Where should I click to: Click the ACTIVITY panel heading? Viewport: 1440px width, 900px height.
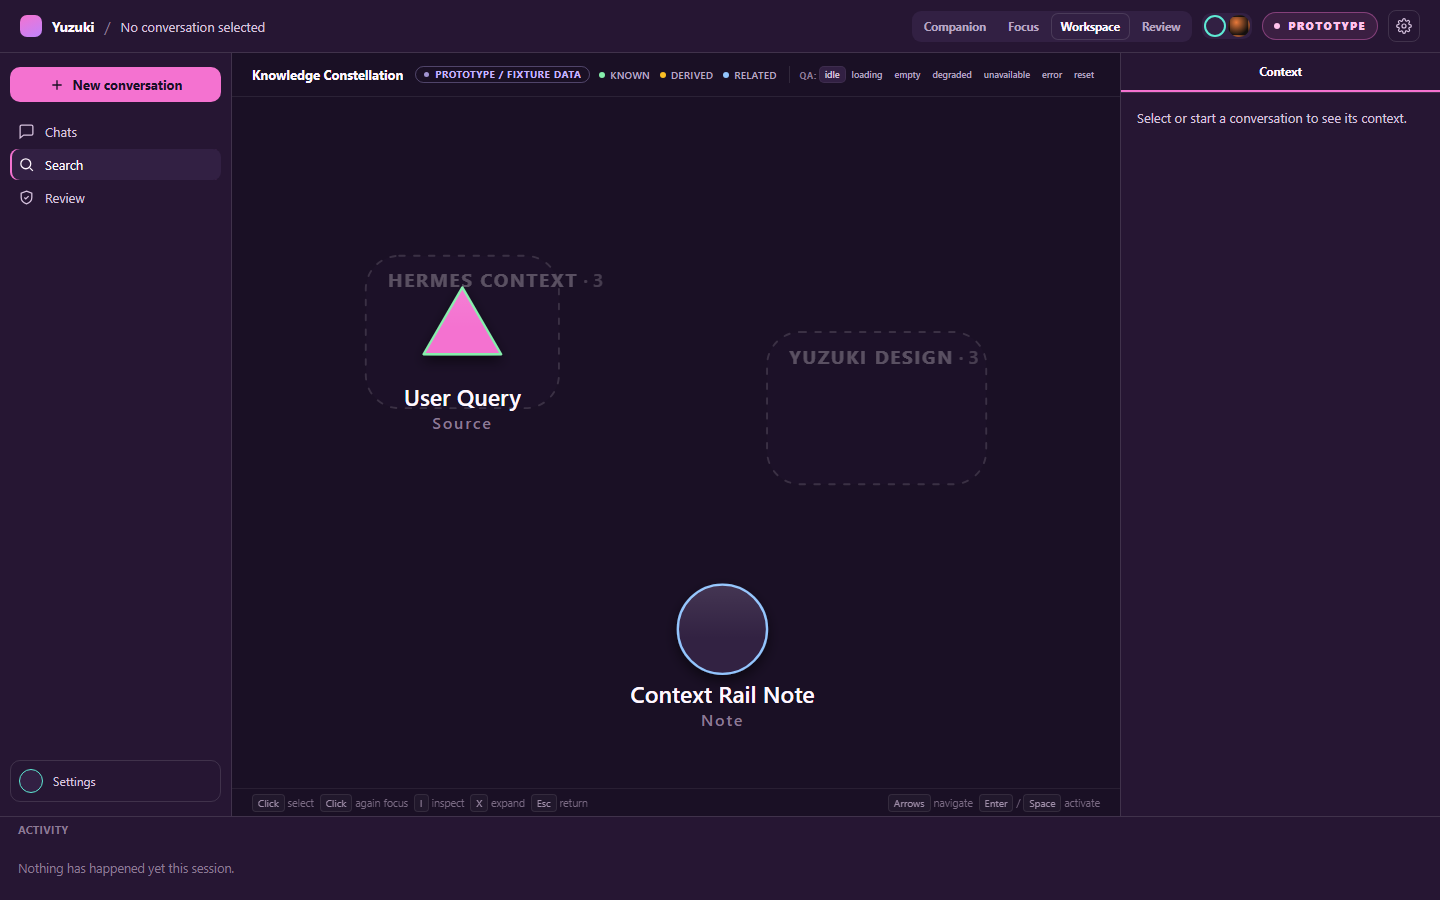click(x=43, y=830)
